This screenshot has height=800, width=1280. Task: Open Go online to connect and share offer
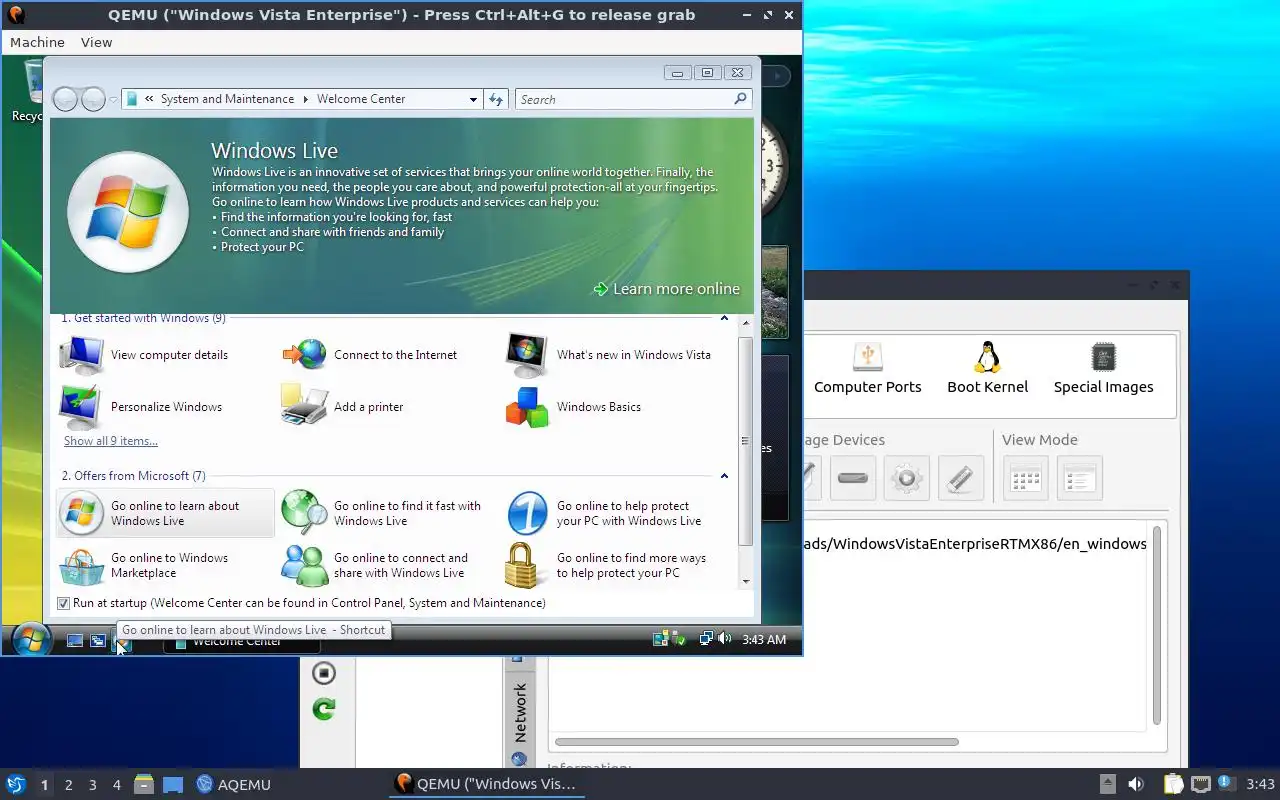375,565
